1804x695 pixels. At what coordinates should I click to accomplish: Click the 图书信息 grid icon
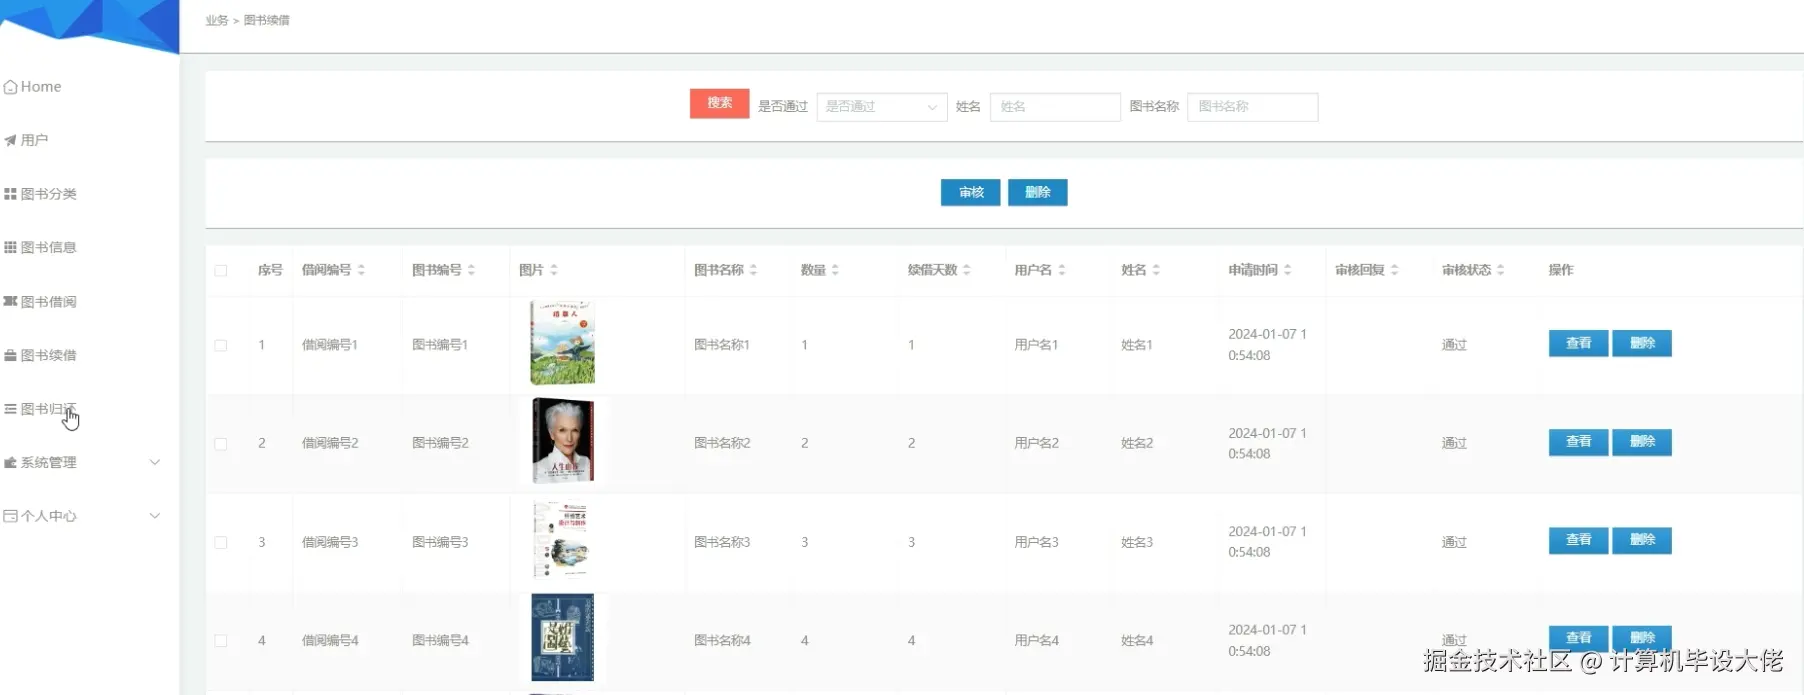tap(10, 247)
